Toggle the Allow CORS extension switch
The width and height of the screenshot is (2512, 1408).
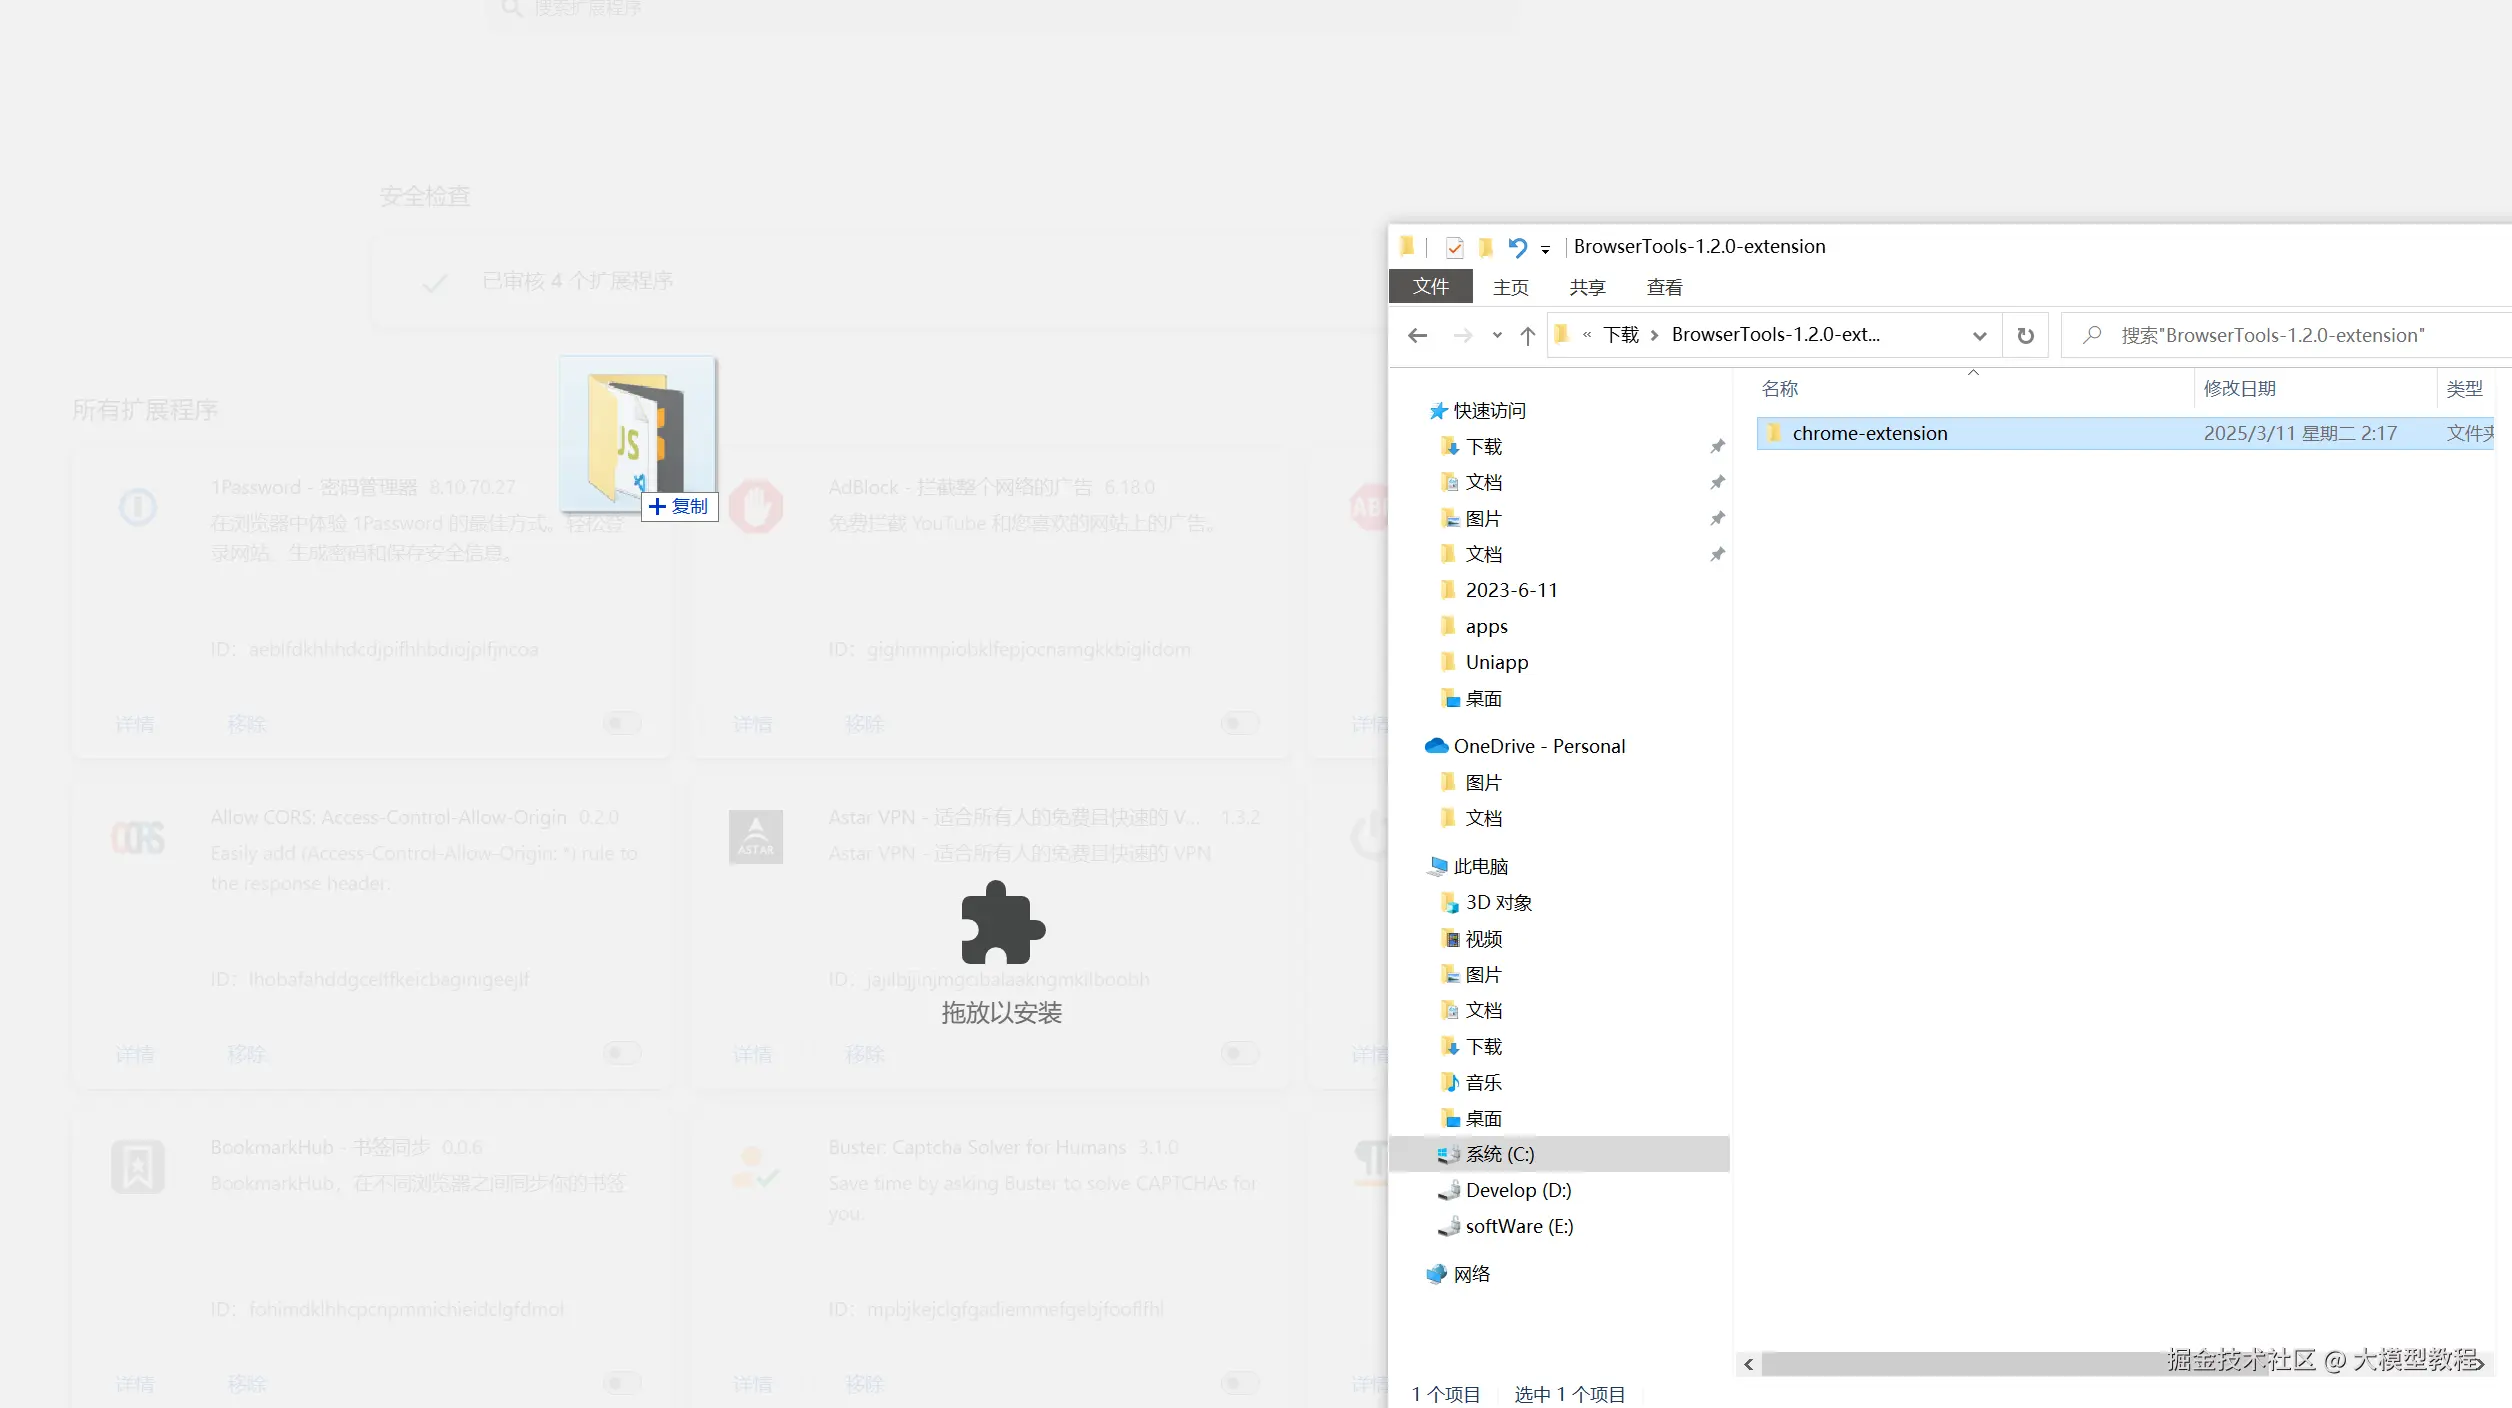(621, 1053)
